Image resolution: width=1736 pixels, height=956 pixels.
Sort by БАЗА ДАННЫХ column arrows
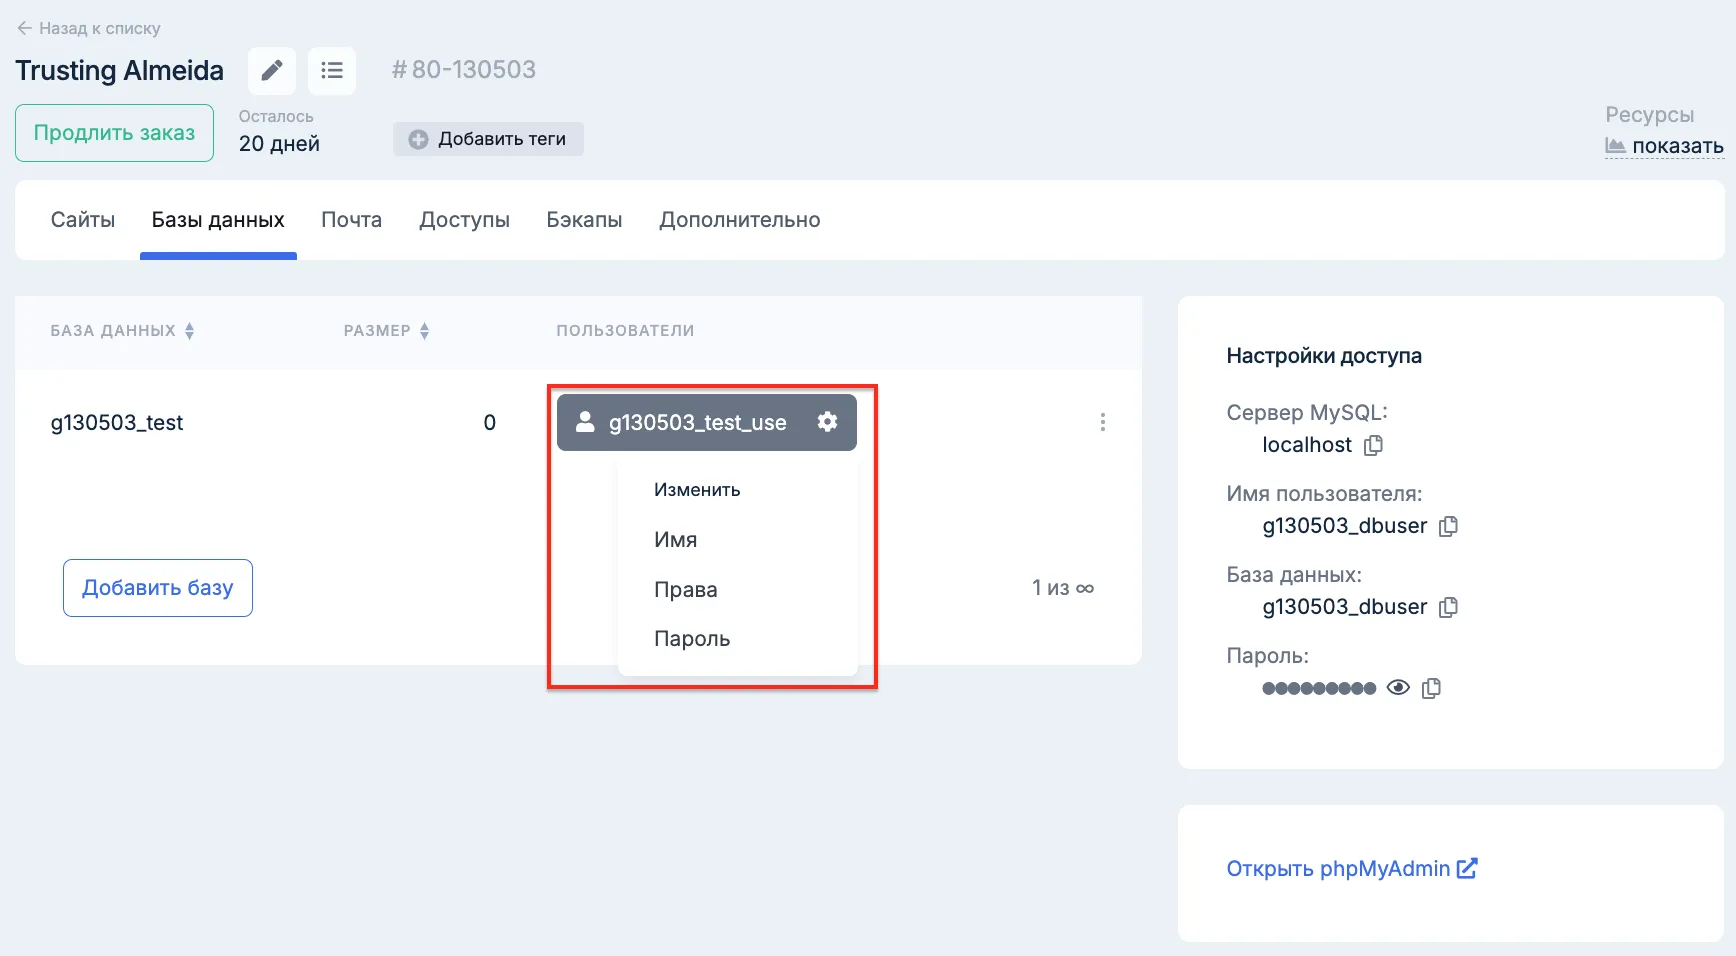tap(189, 331)
